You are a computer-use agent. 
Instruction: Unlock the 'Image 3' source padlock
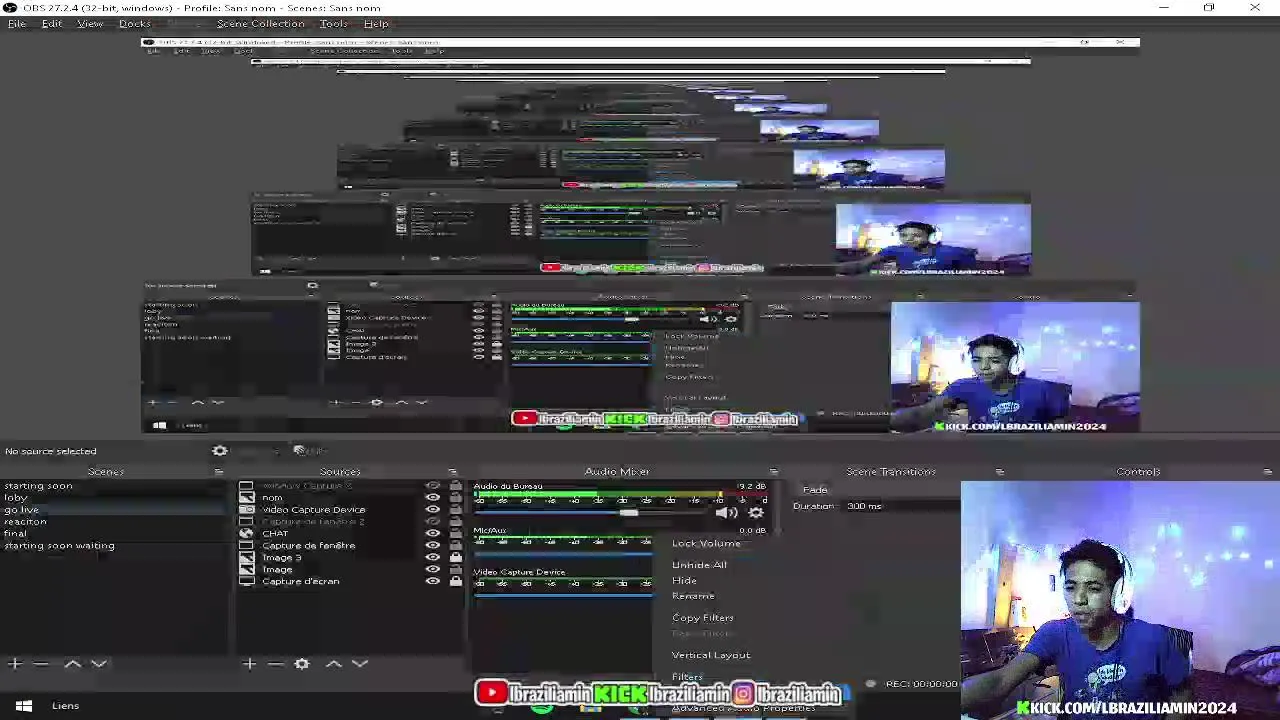pos(456,557)
